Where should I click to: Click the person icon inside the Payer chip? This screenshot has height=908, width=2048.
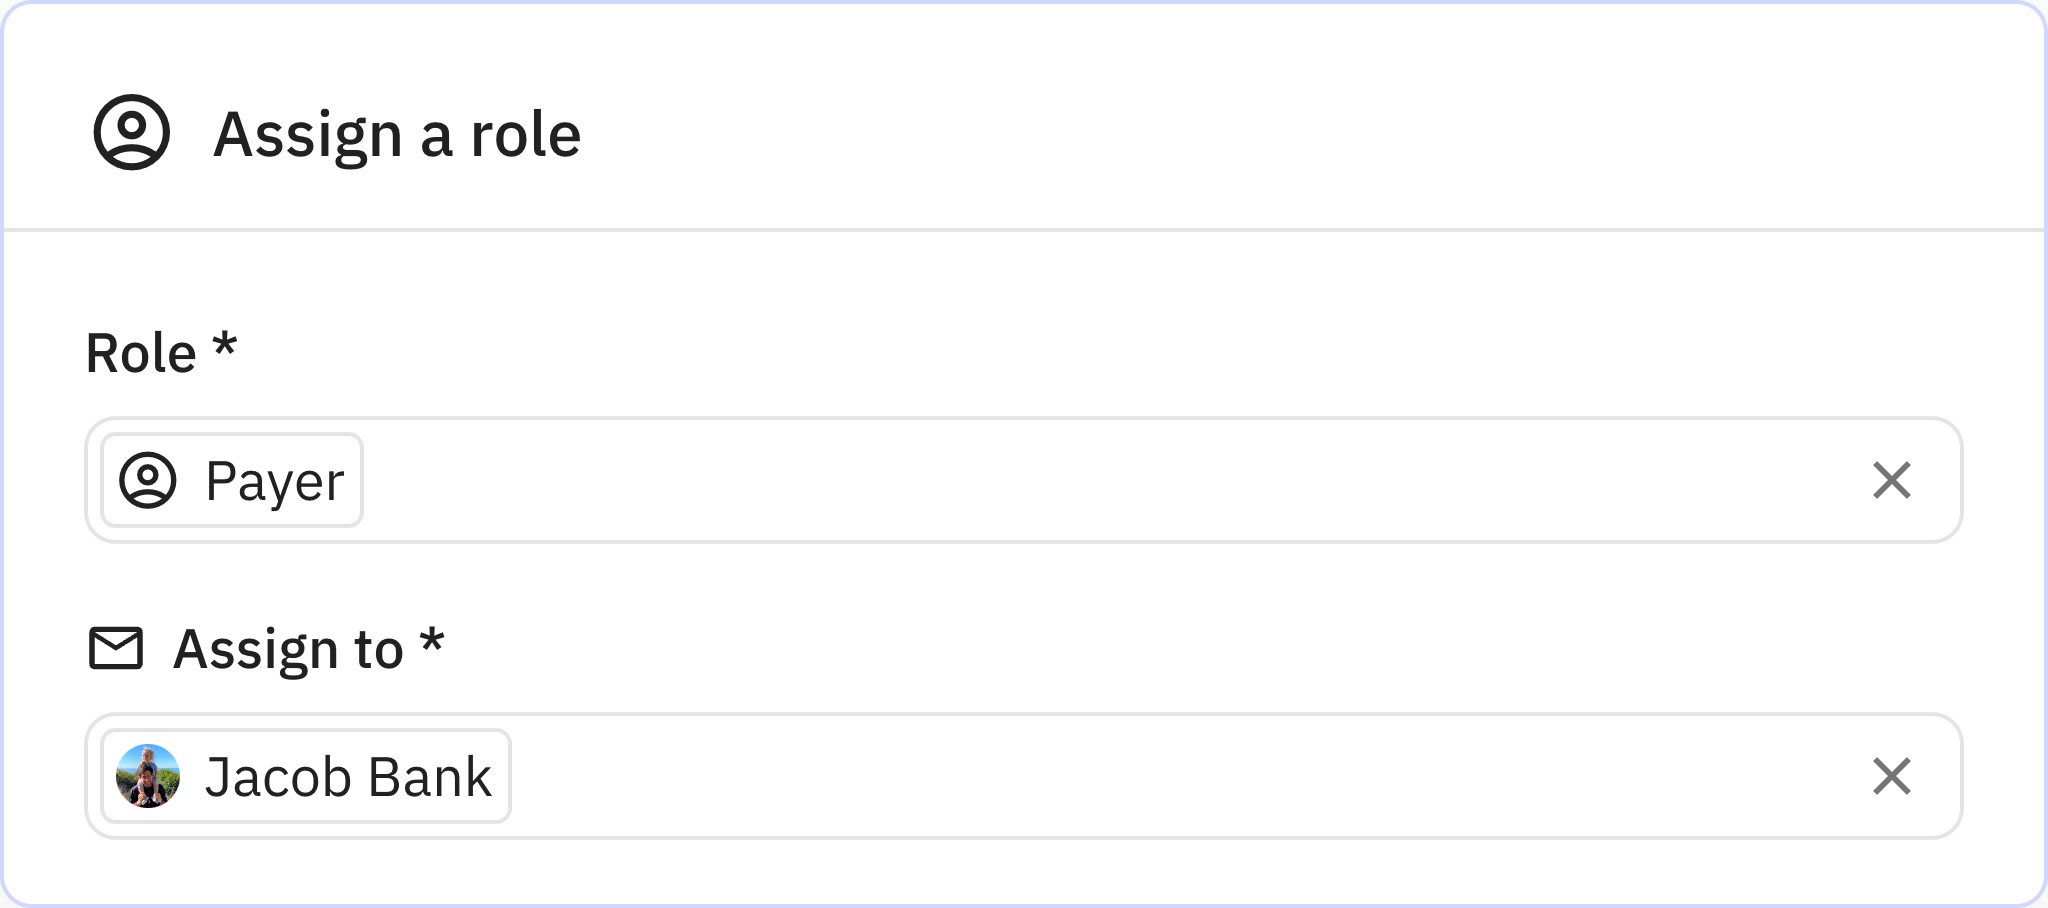pos(148,480)
